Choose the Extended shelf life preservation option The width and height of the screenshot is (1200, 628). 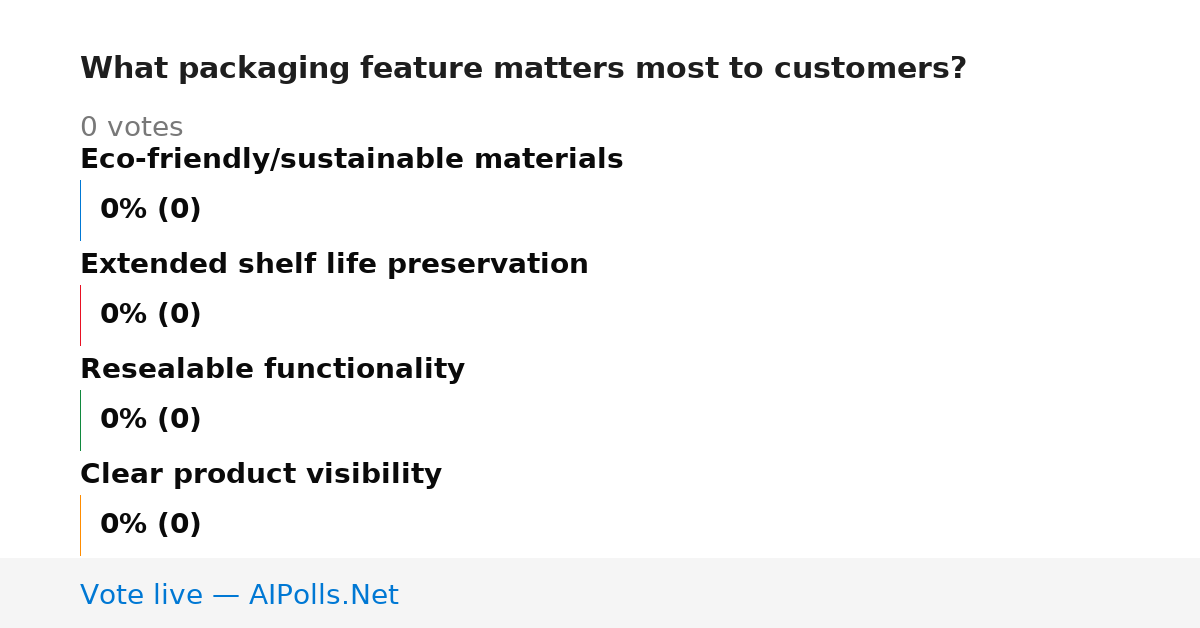click(x=334, y=265)
